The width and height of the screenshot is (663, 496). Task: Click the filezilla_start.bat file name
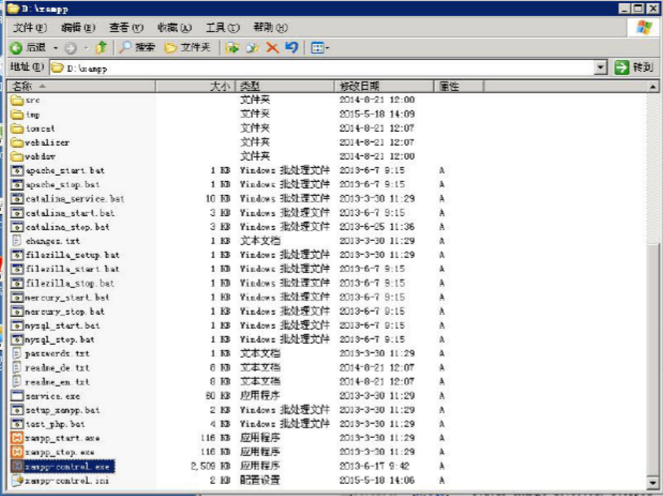(72, 269)
